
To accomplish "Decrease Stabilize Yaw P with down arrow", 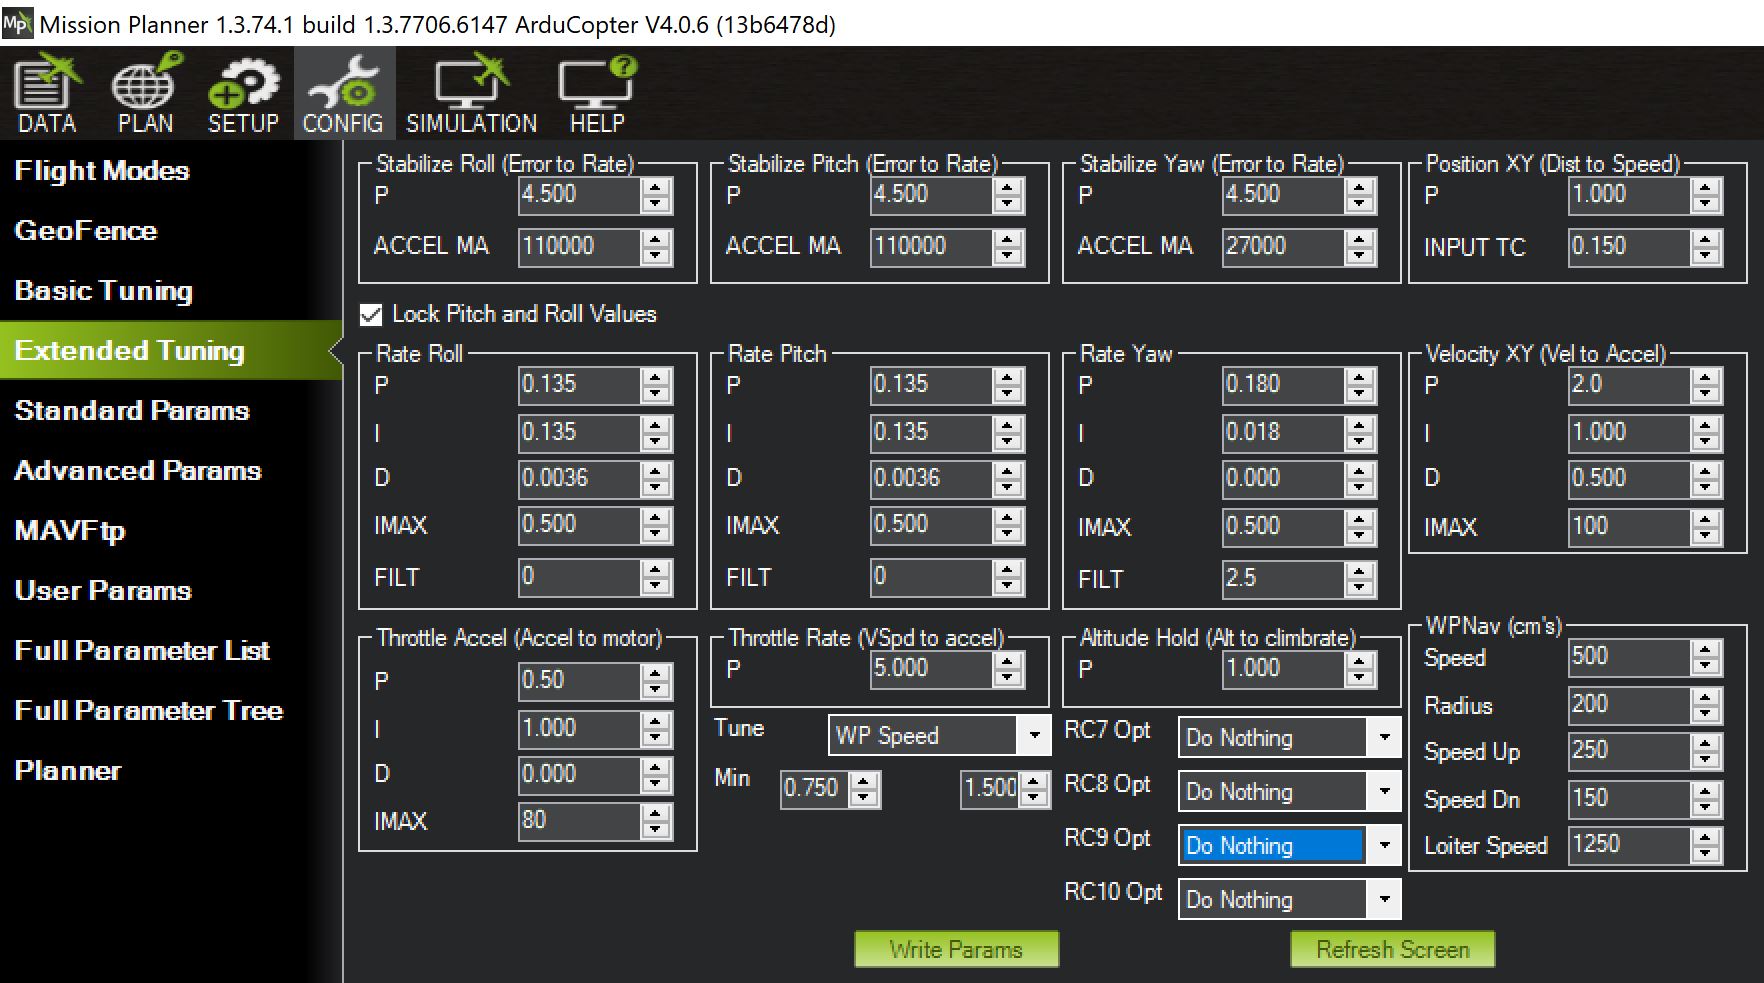I will [1360, 204].
